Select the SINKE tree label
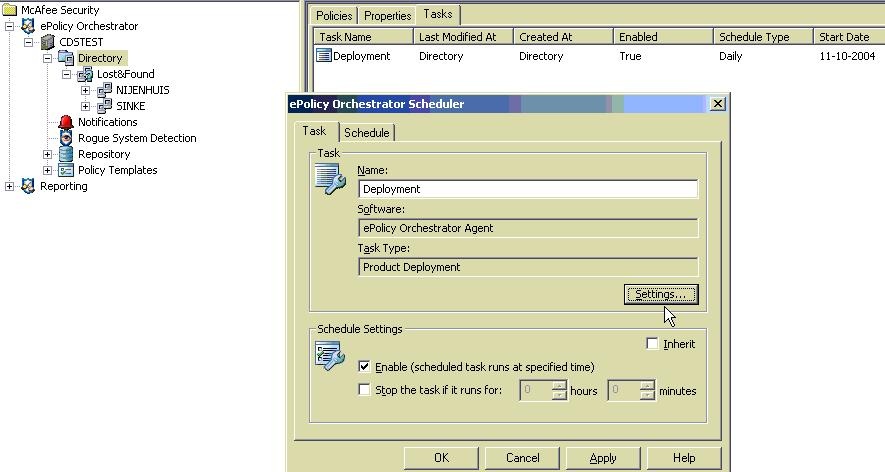Viewport: 885px width, 472px height. pos(130,106)
